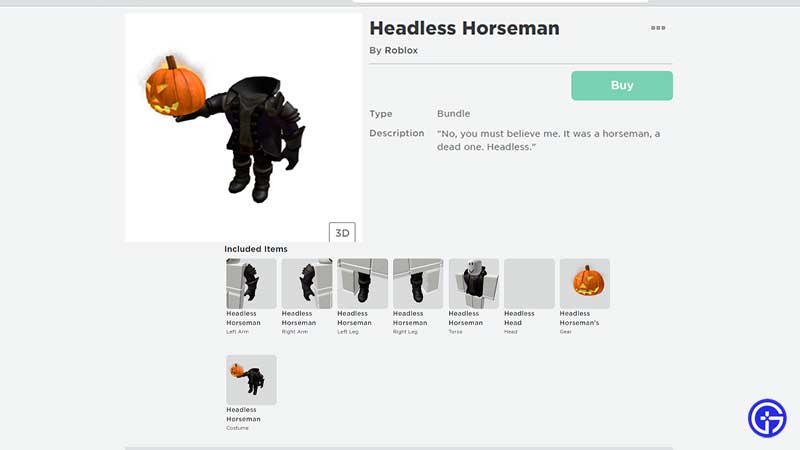This screenshot has width=800, height=450.
Task: Open the Headless Horseman Left Leg item
Action: point(362,283)
